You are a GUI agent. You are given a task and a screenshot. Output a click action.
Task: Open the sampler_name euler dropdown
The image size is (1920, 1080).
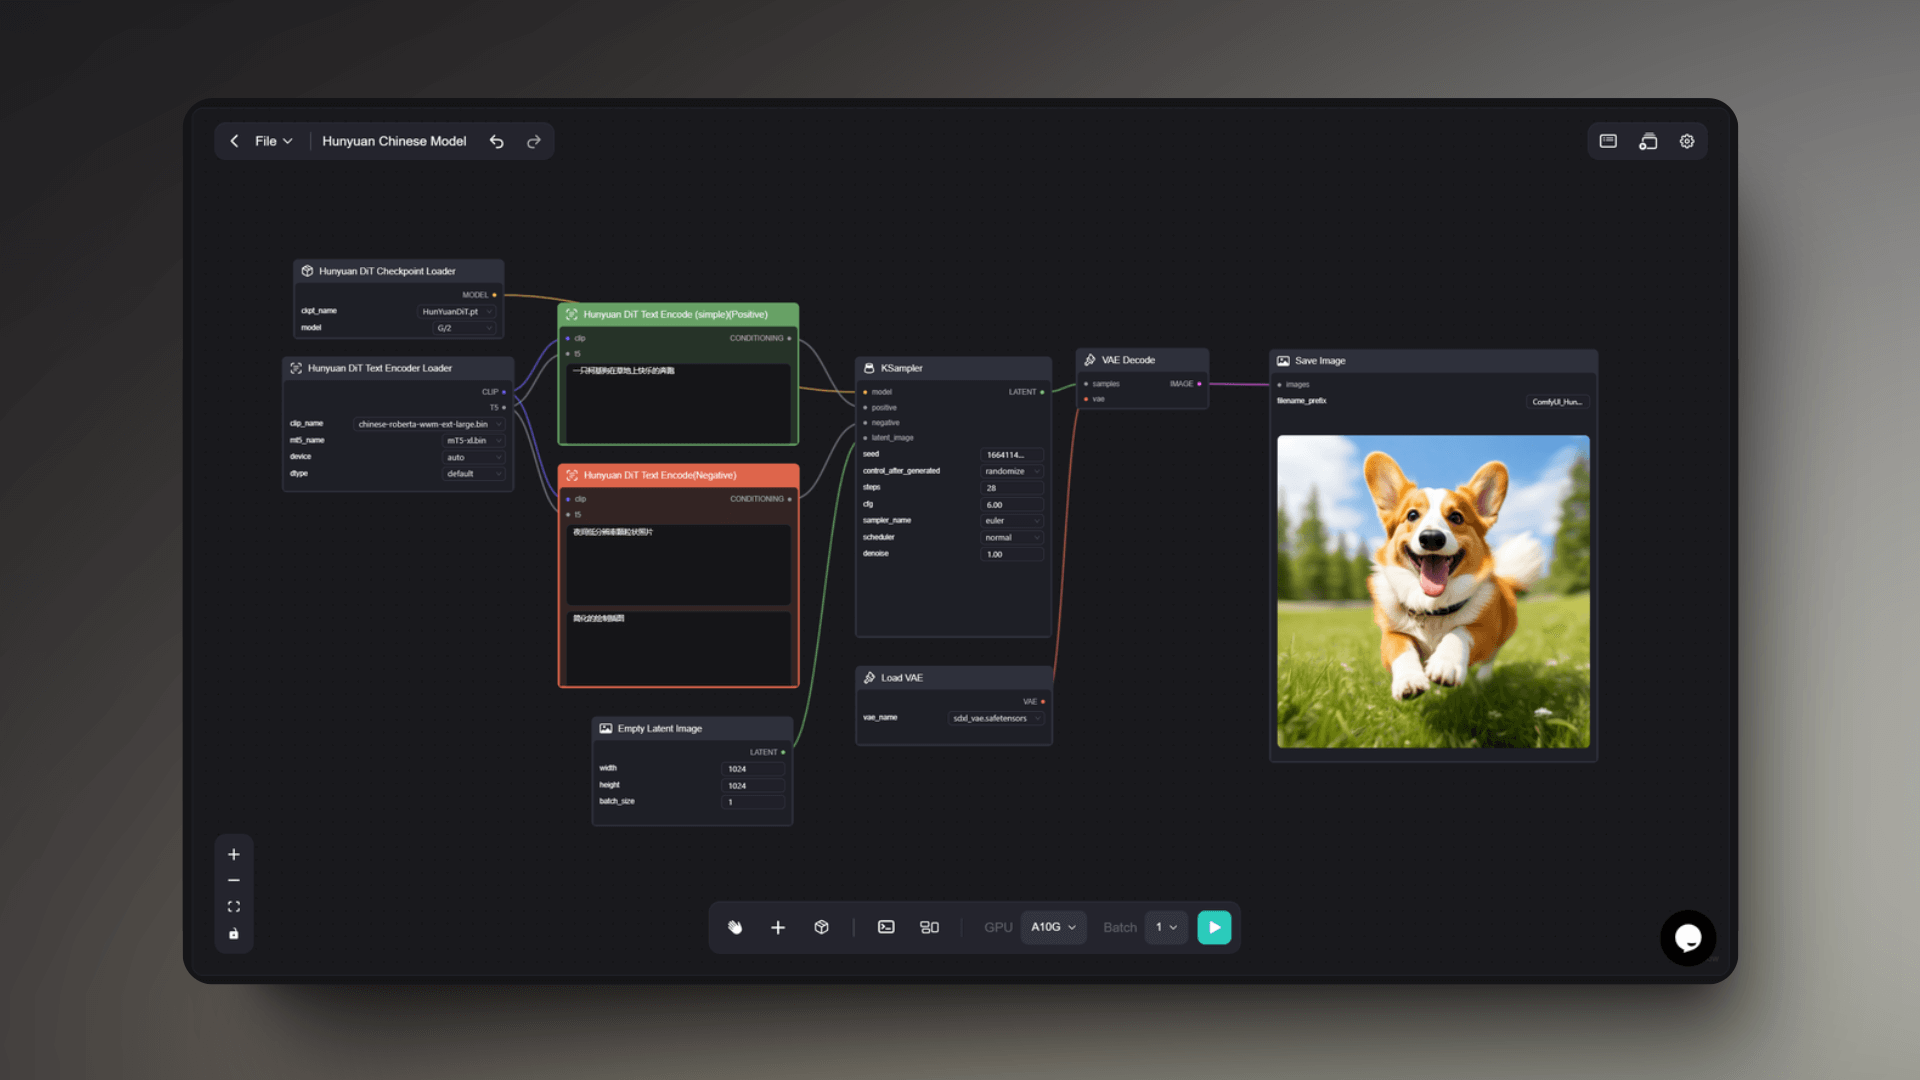1012,521
